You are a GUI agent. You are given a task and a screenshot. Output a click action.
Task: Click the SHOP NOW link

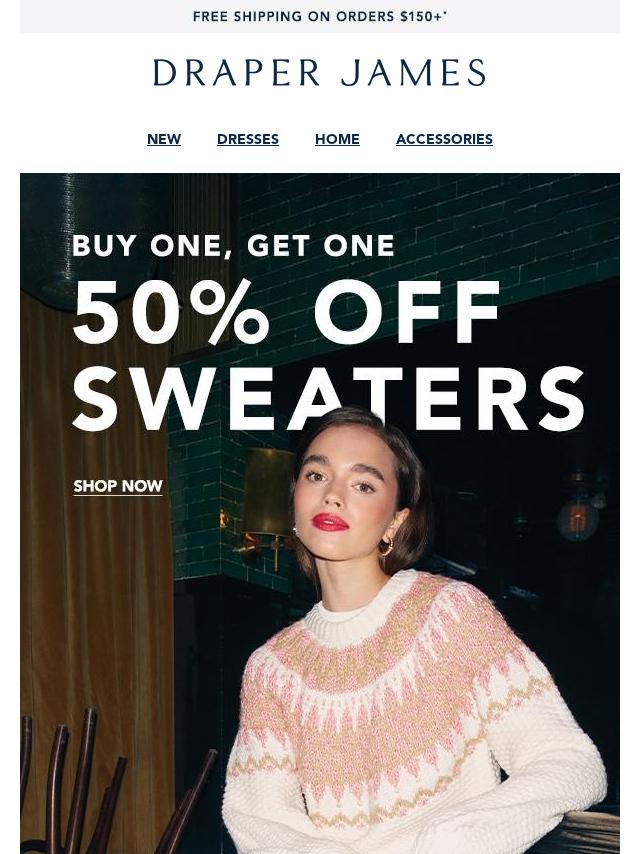click(118, 486)
